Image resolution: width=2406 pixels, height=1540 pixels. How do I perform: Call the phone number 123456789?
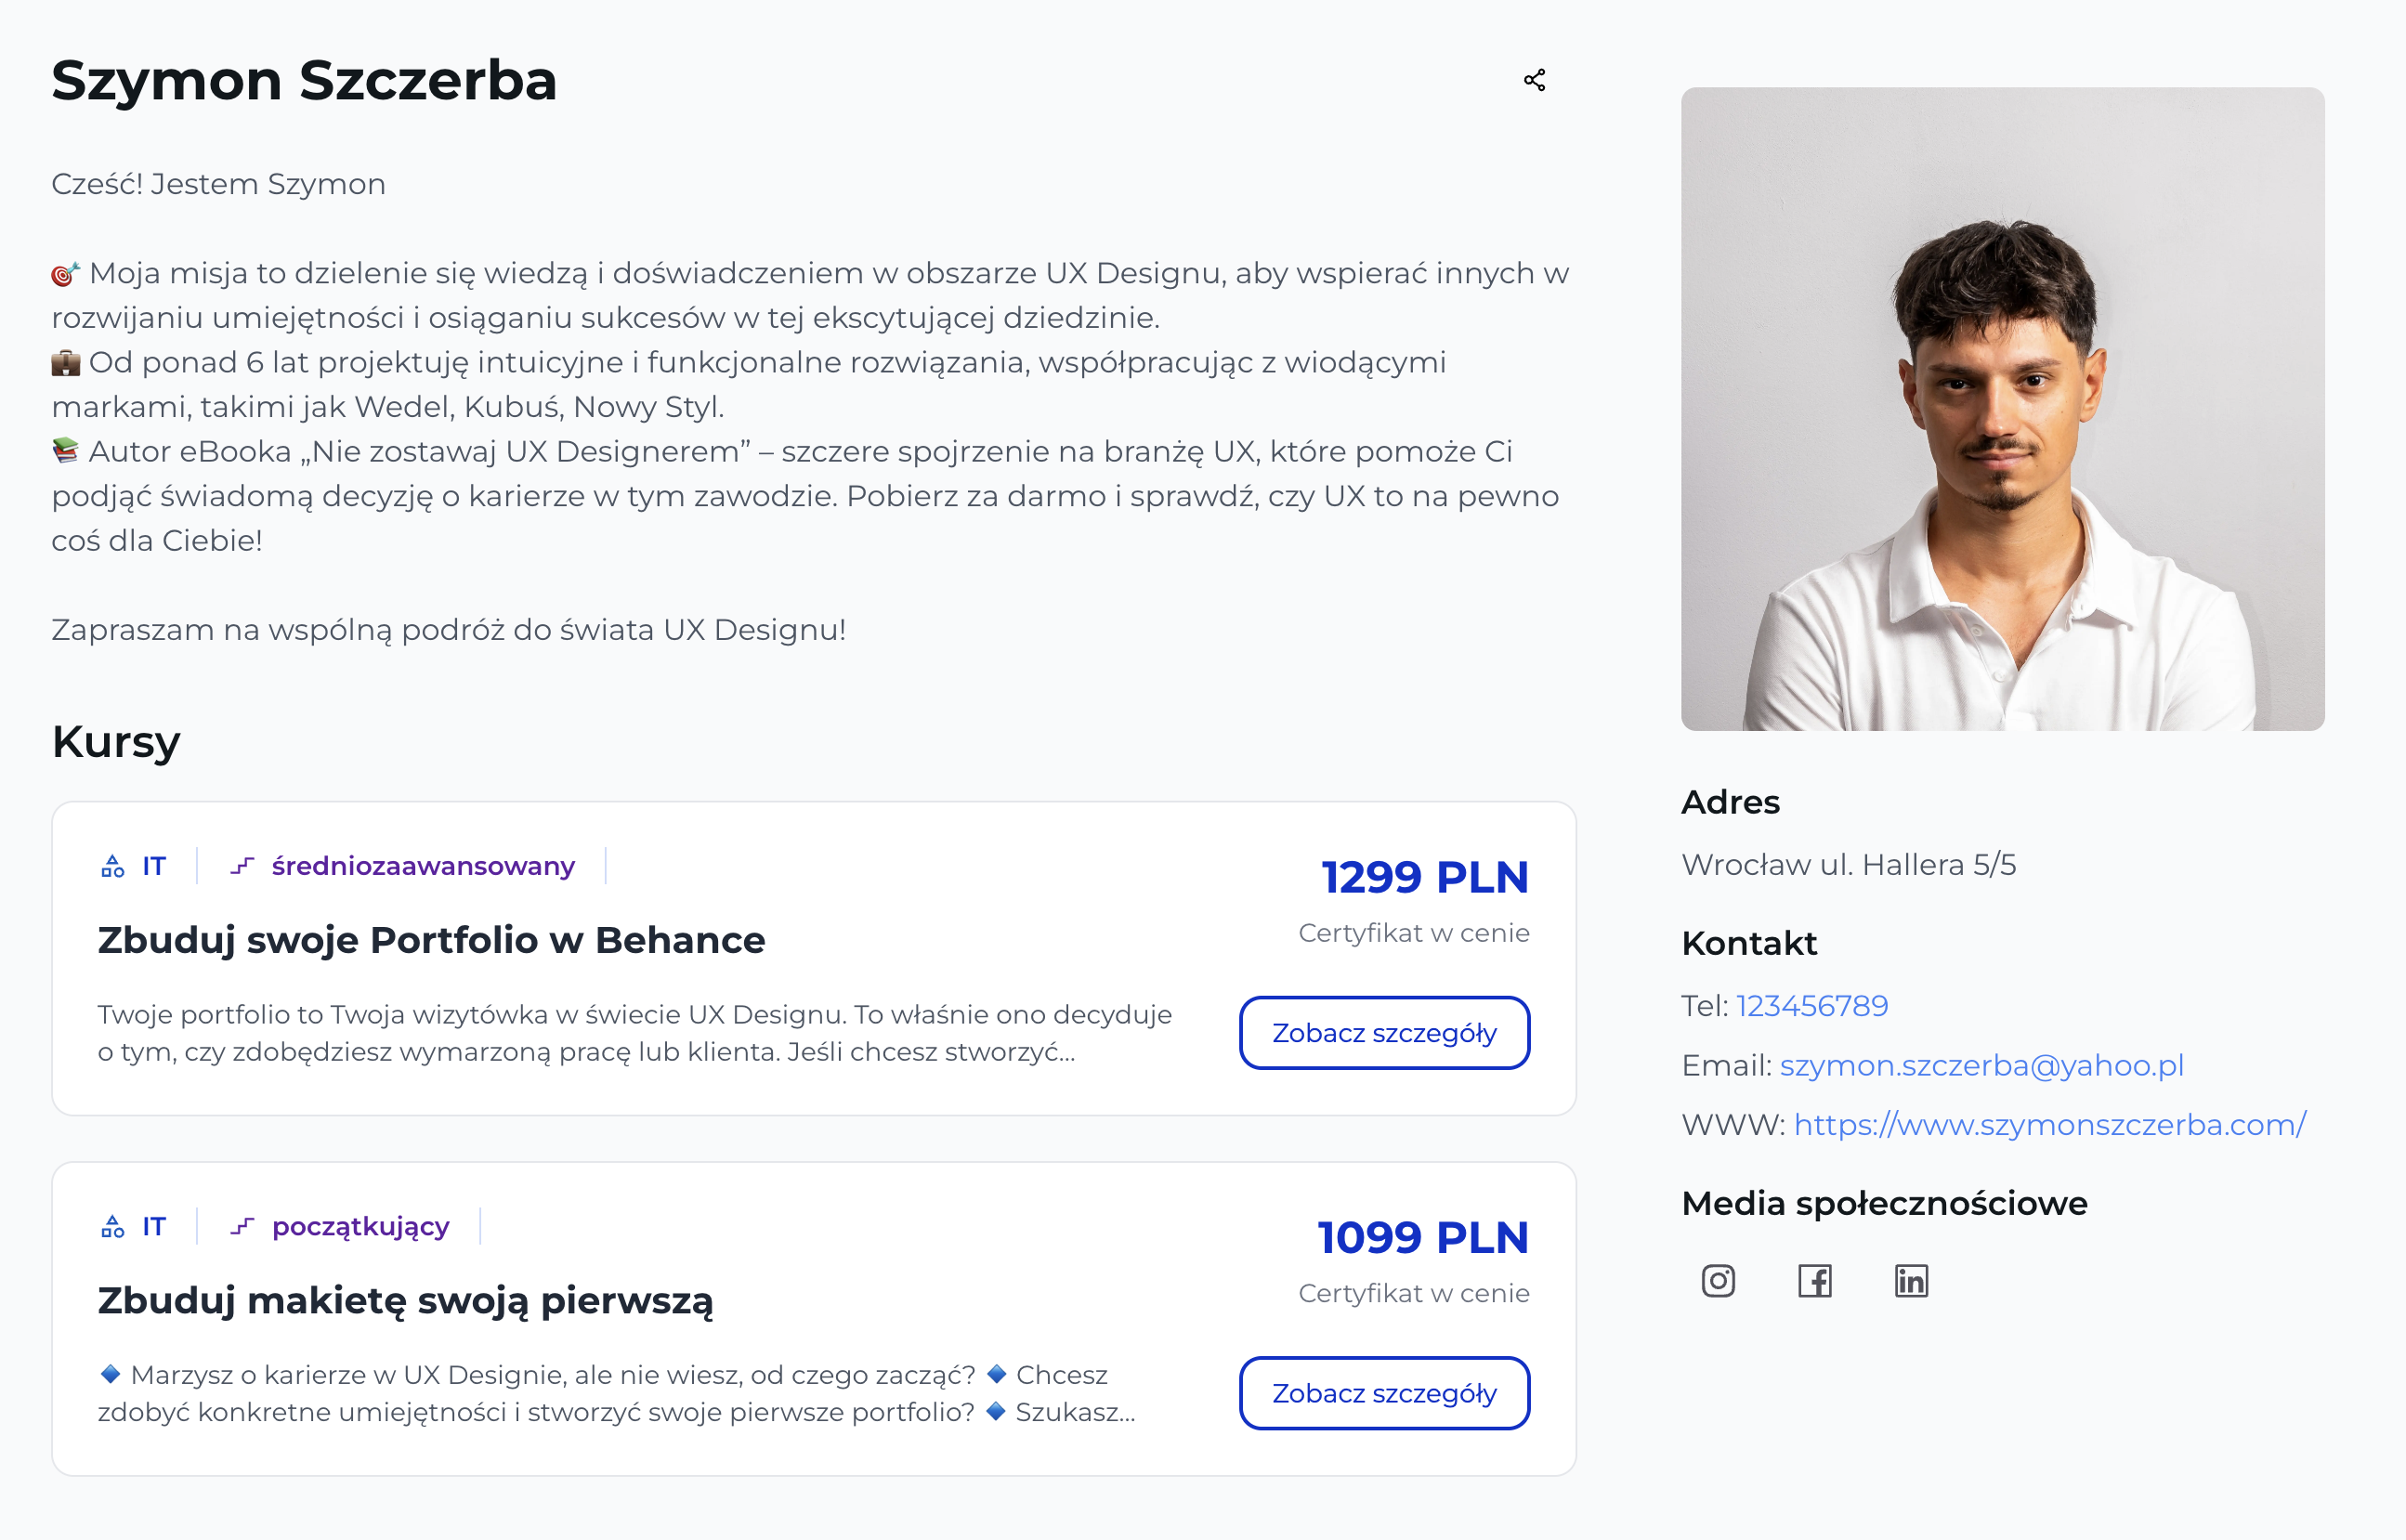[1811, 1005]
